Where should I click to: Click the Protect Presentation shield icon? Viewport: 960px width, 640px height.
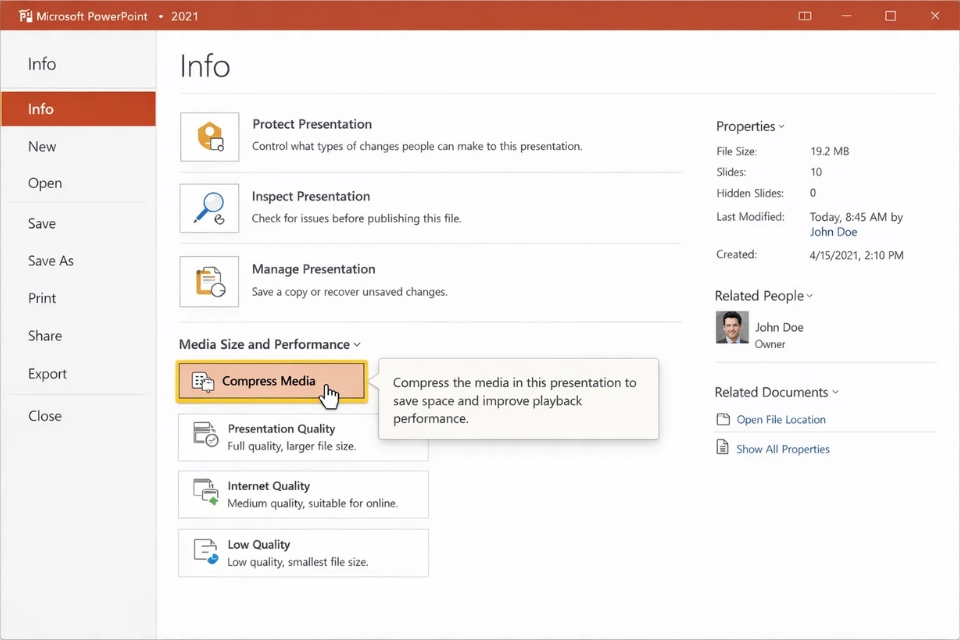point(210,137)
